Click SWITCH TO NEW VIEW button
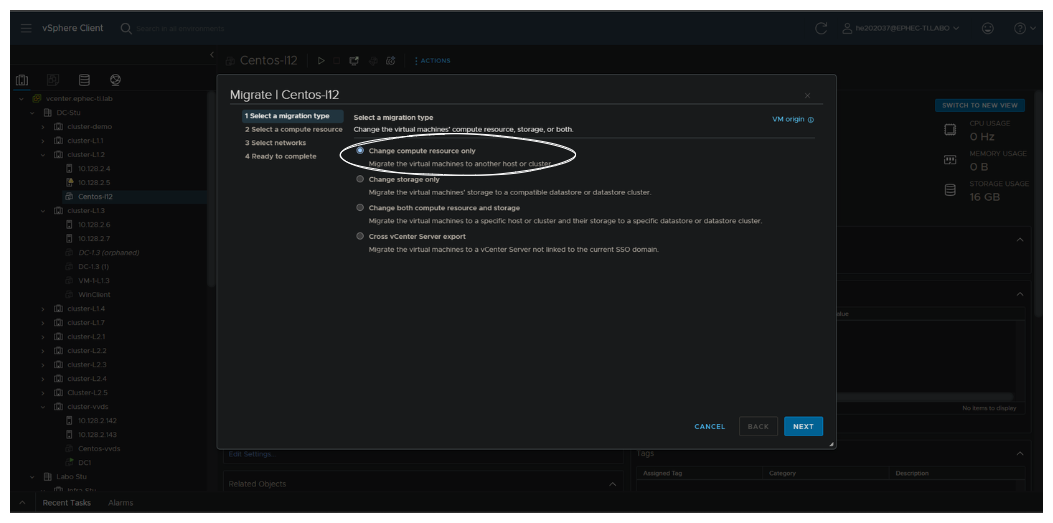 980,105
